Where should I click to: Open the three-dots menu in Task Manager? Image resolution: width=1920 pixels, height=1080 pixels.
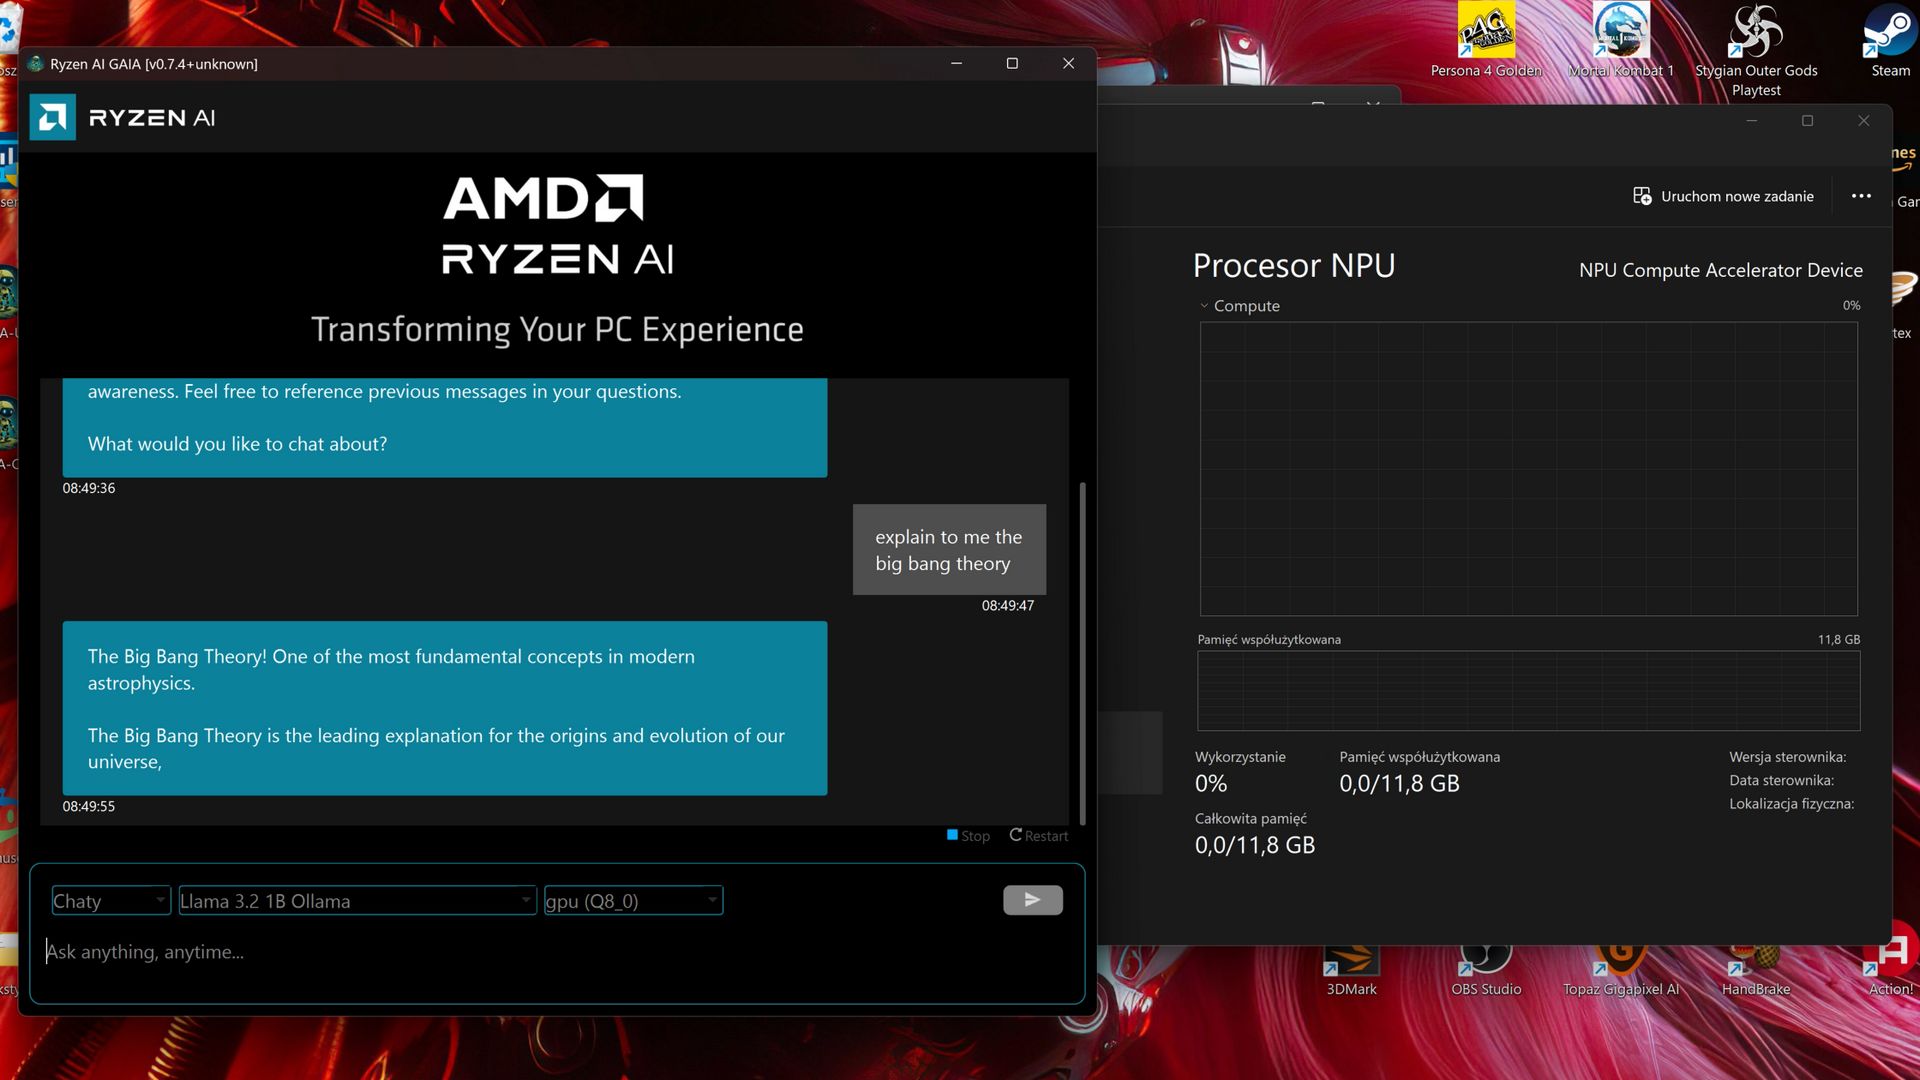pyautogui.click(x=1861, y=196)
